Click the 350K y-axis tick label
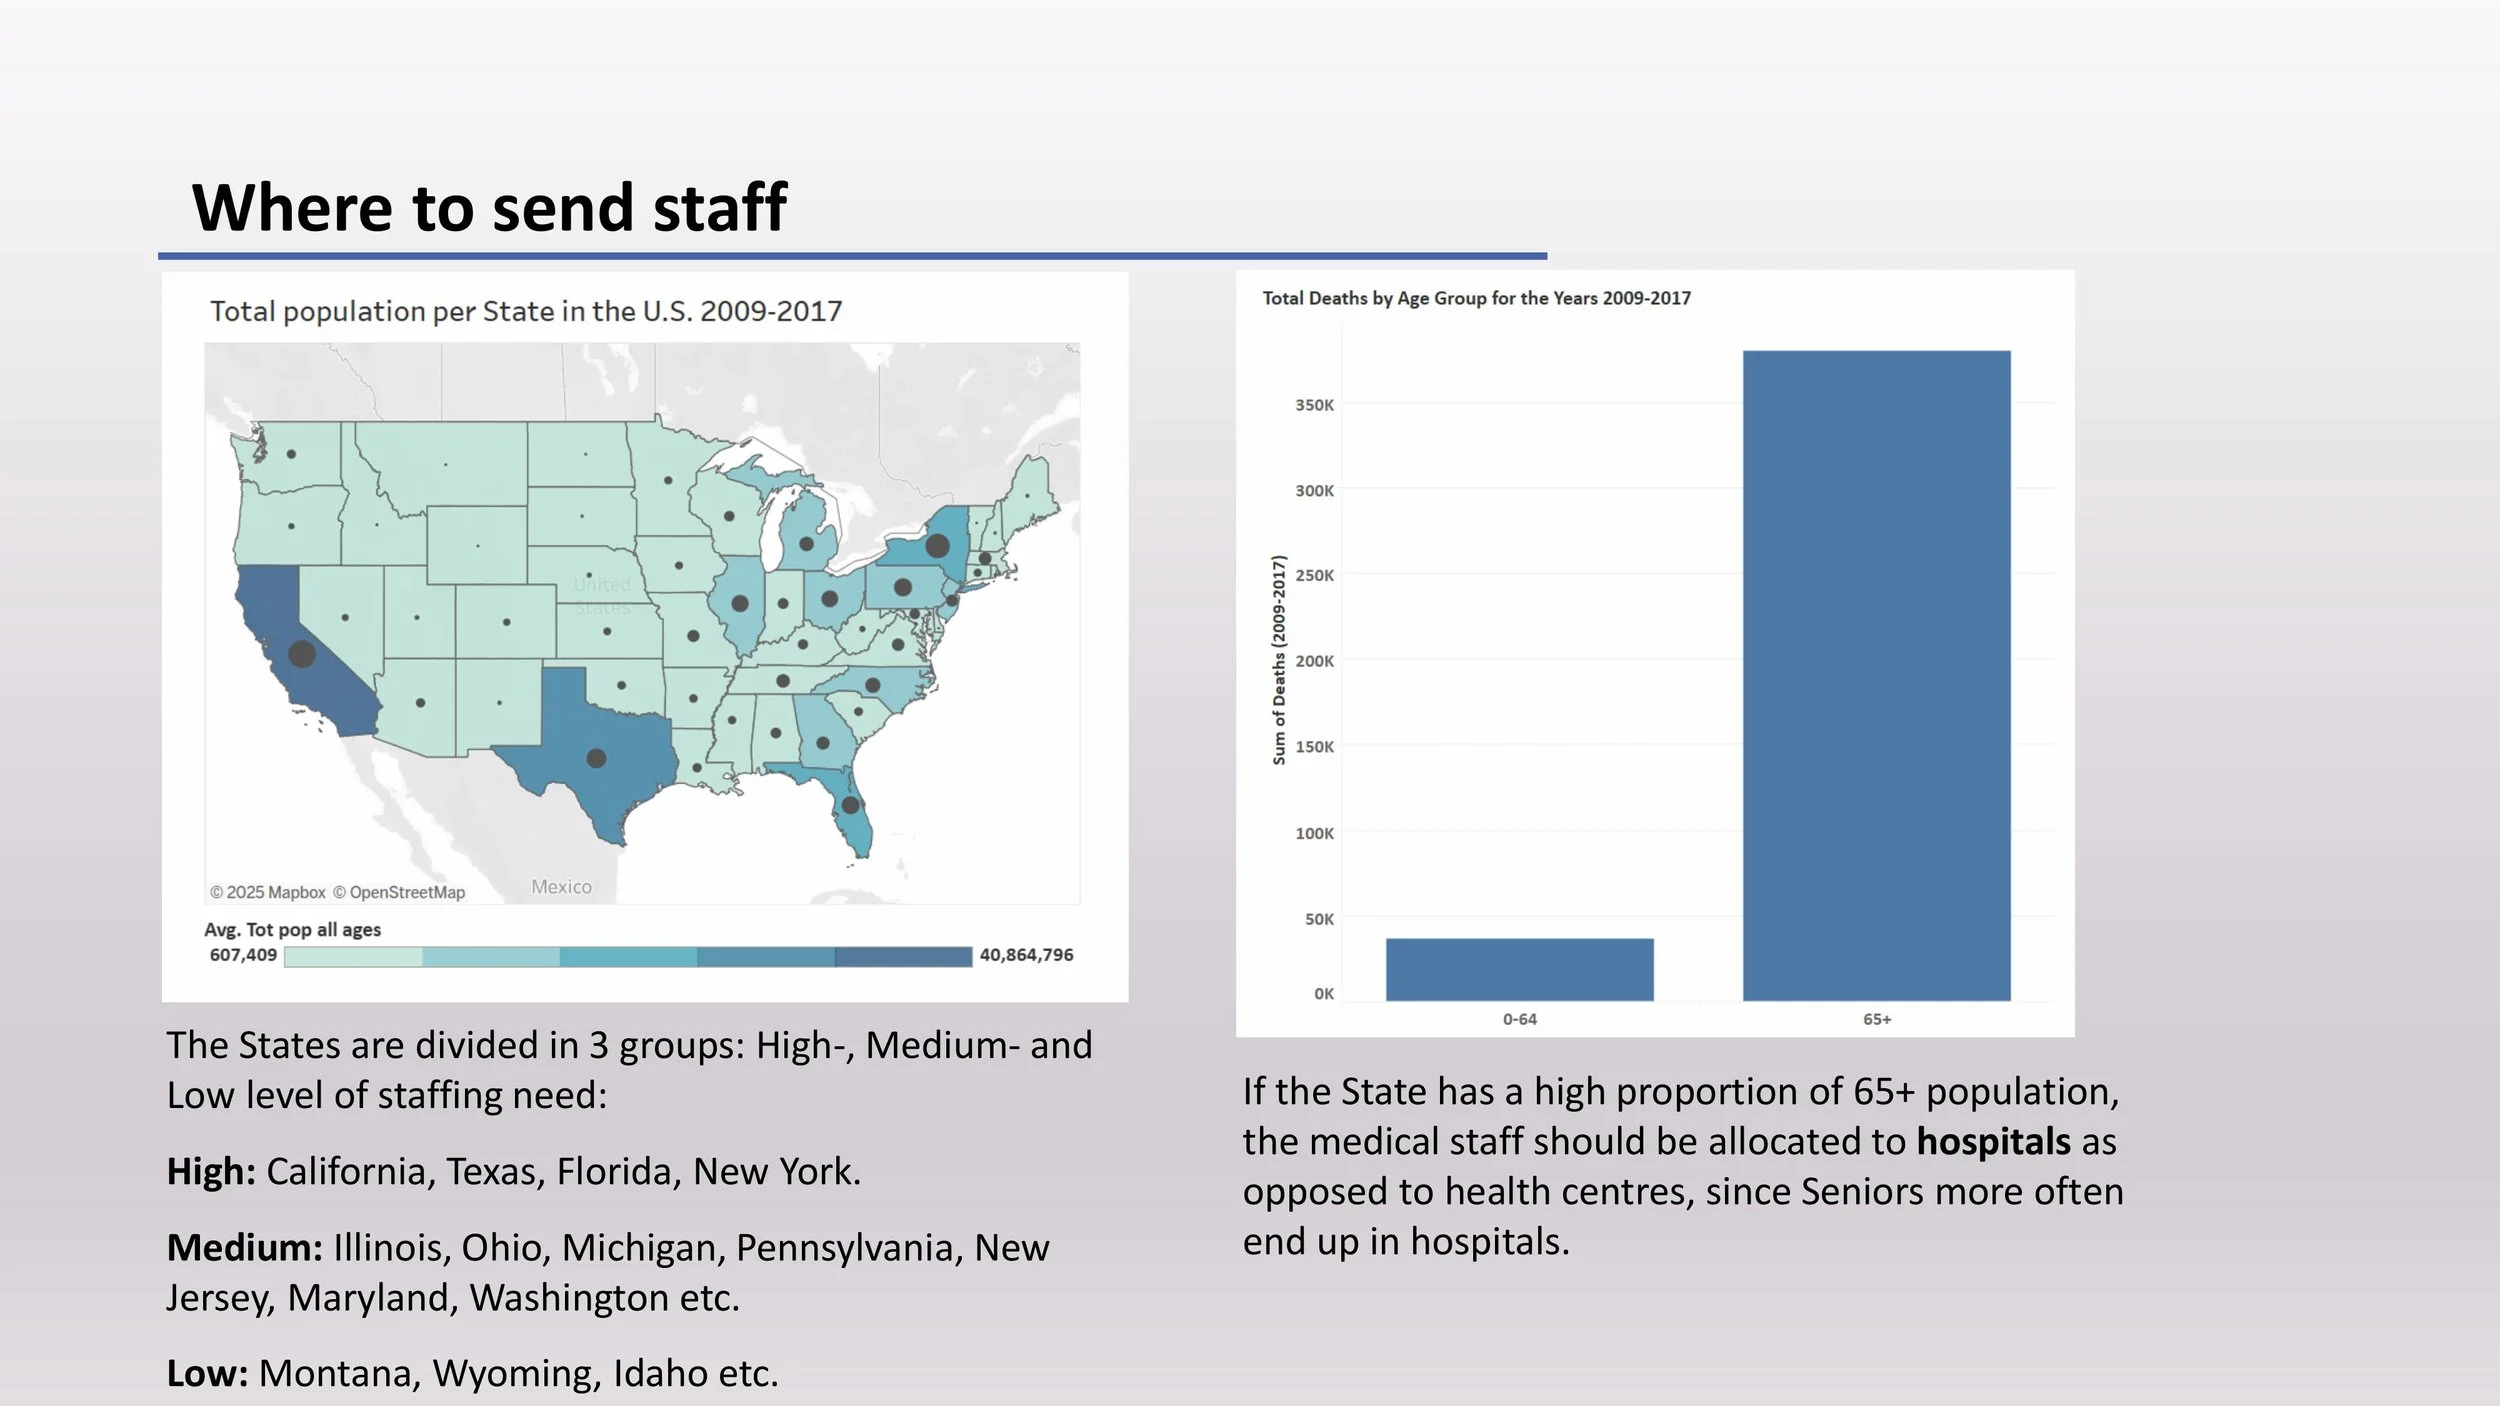This screenshot has width=2500, height=1406. [1314, 405]
